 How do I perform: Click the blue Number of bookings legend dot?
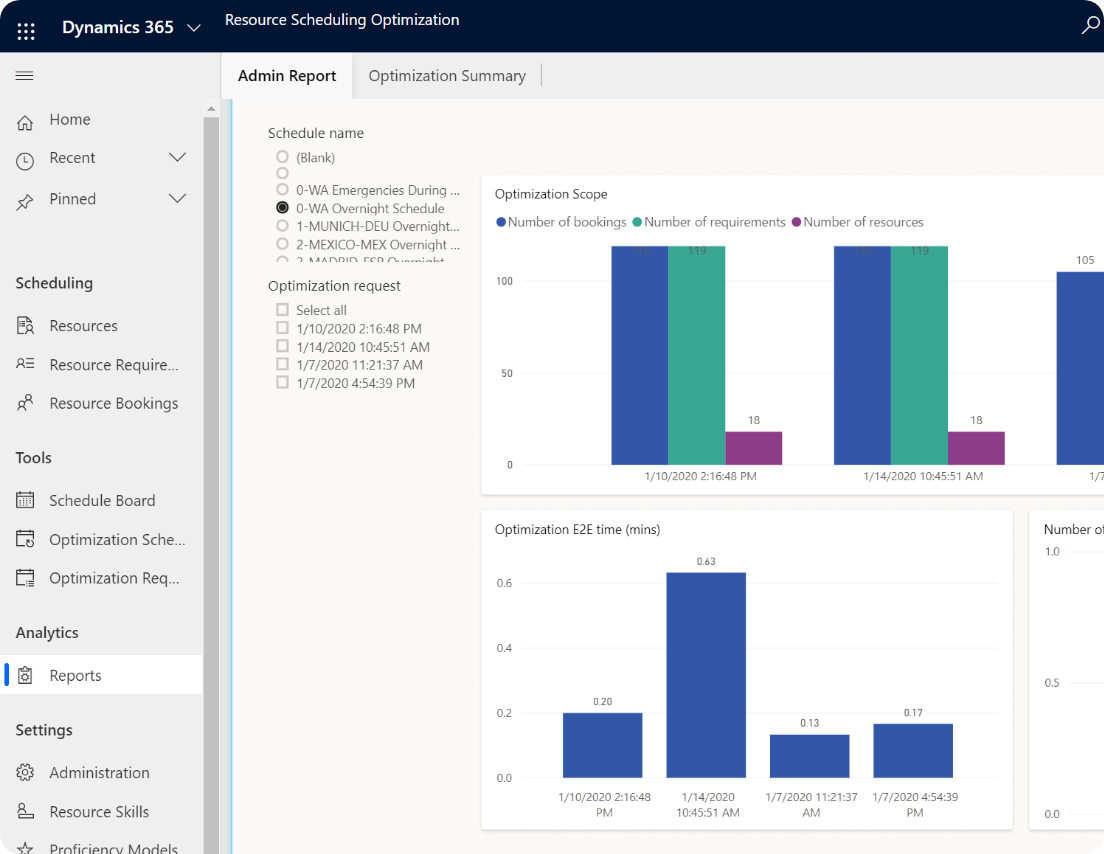(x=501, y=222)
